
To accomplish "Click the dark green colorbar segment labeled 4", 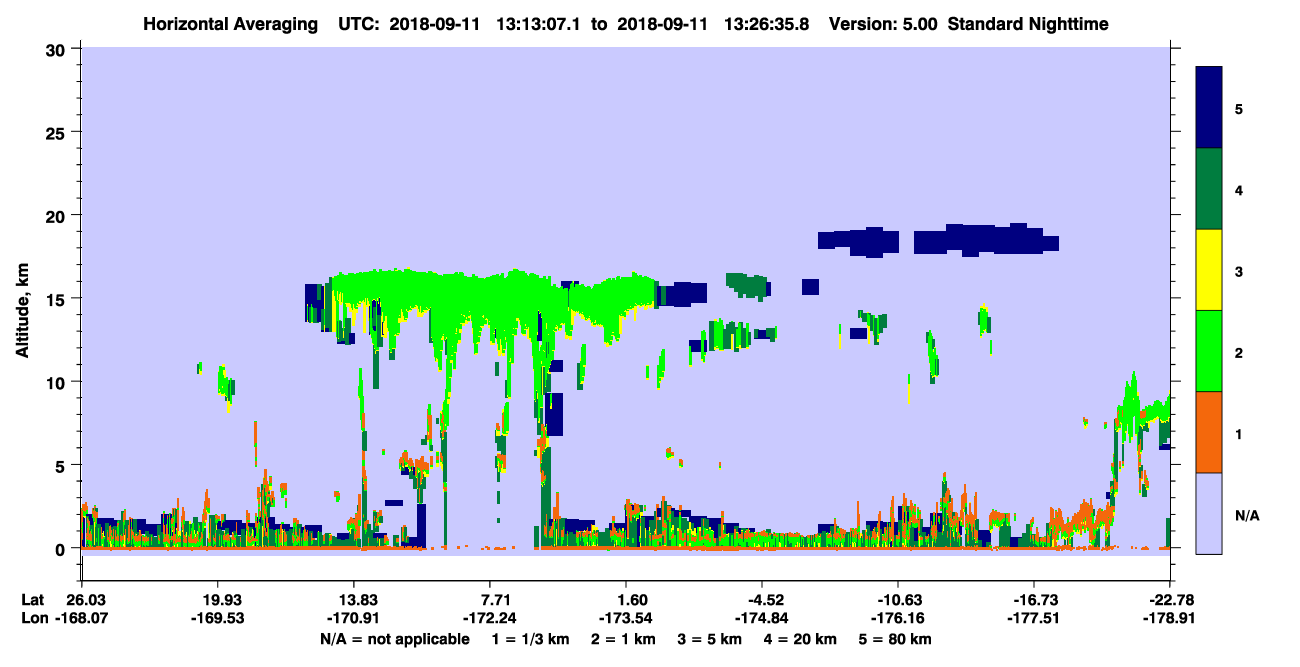I will [x=1209, y=189].
